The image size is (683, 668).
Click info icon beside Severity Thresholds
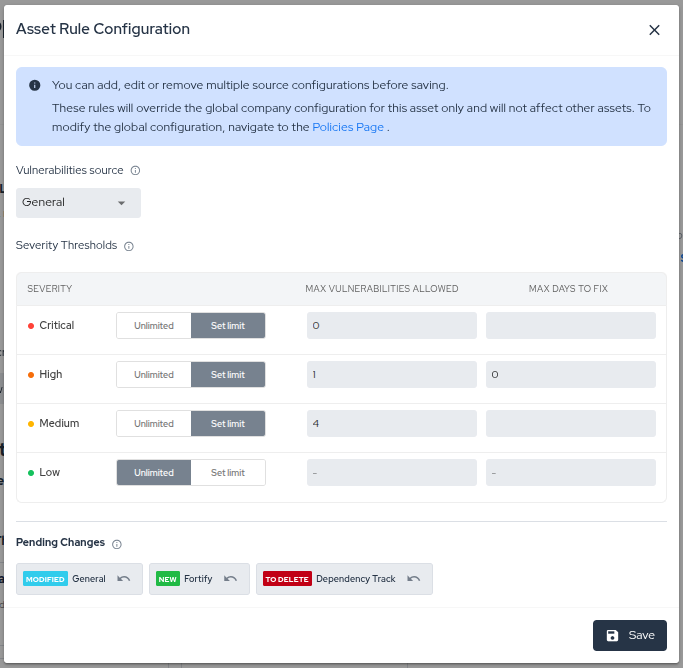pyautogui.click(x=129, y=246)
